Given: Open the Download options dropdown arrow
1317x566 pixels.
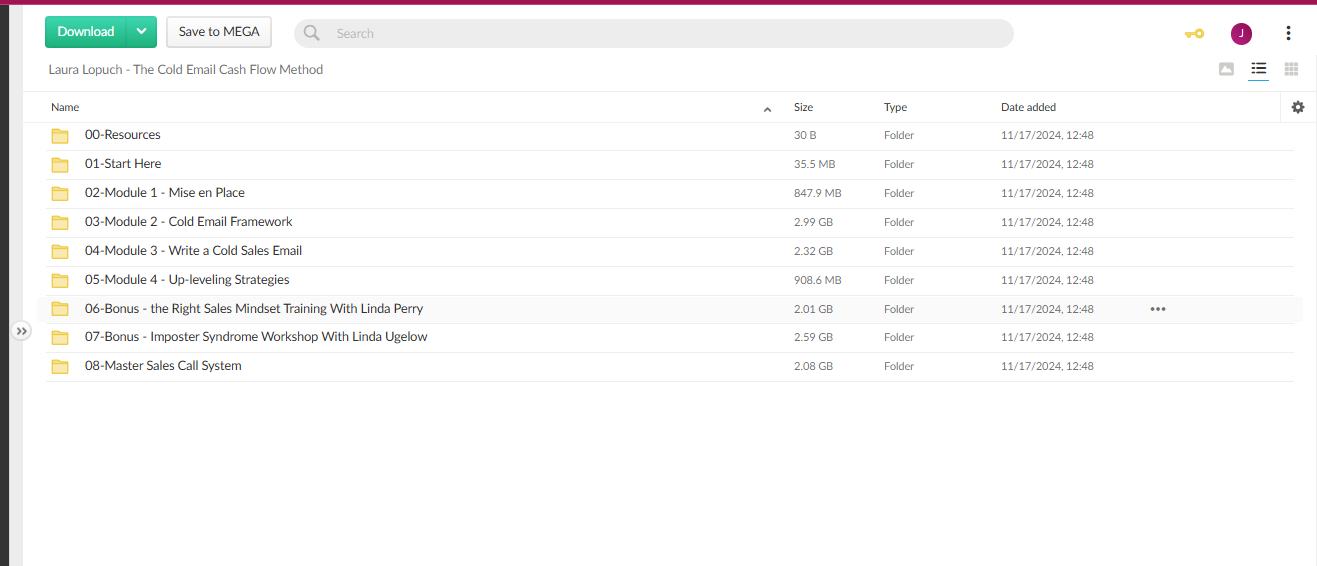Looking at the screenshot, I should click(142, 32).
